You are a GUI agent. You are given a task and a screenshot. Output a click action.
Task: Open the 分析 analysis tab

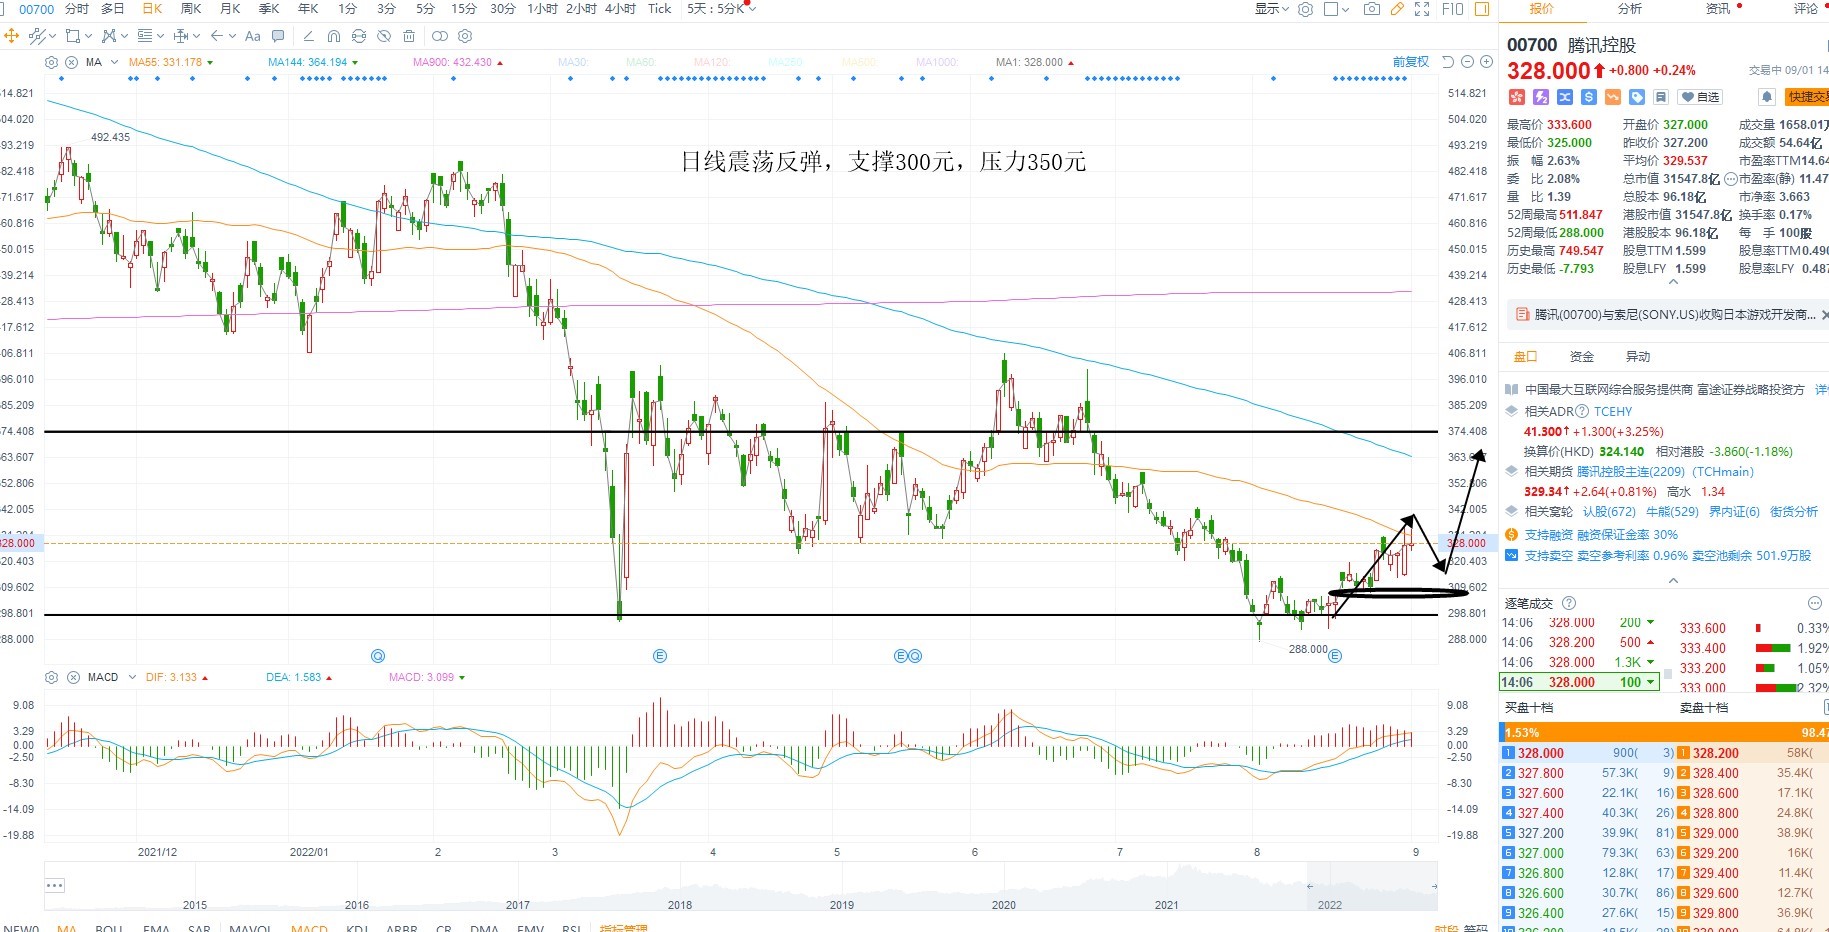click(x=1630, y=9)
